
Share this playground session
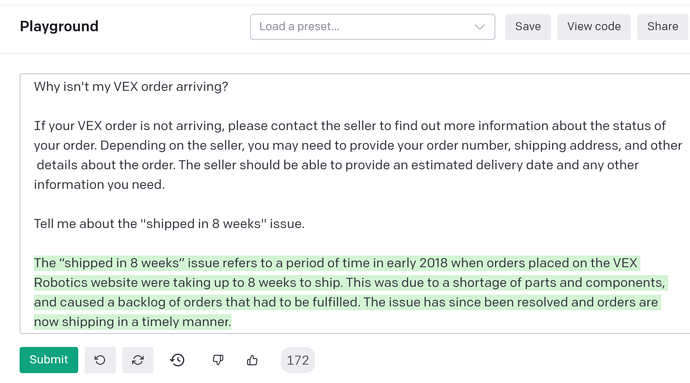point(663,27)
